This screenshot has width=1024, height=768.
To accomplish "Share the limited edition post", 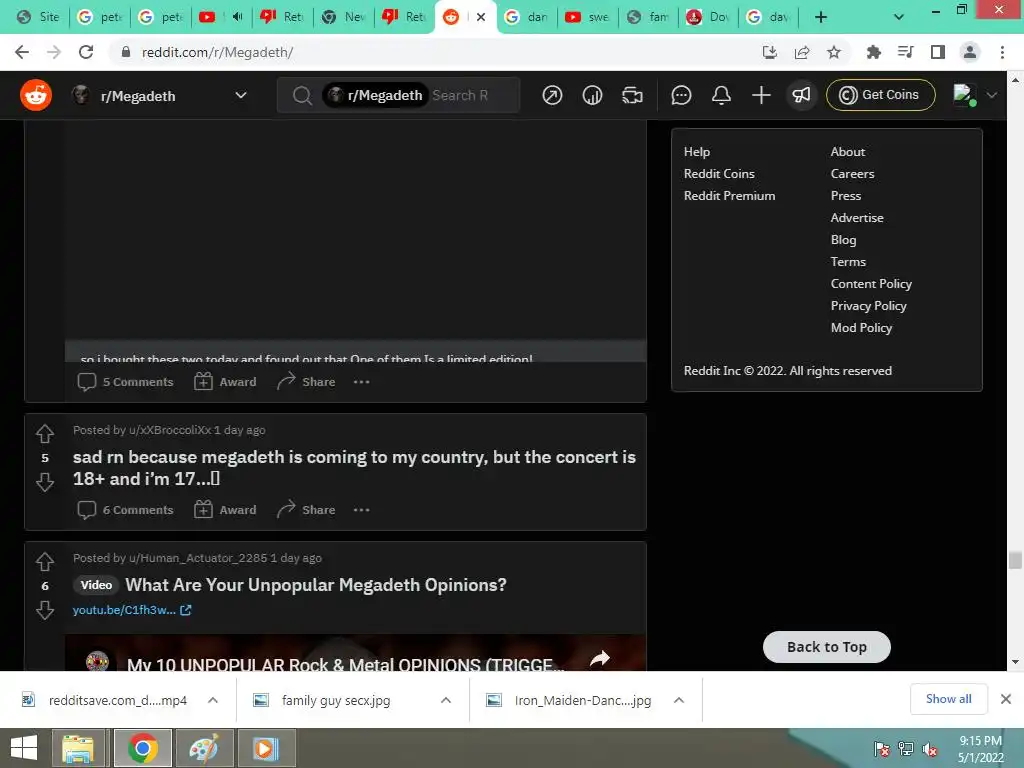I will [306, 381].
